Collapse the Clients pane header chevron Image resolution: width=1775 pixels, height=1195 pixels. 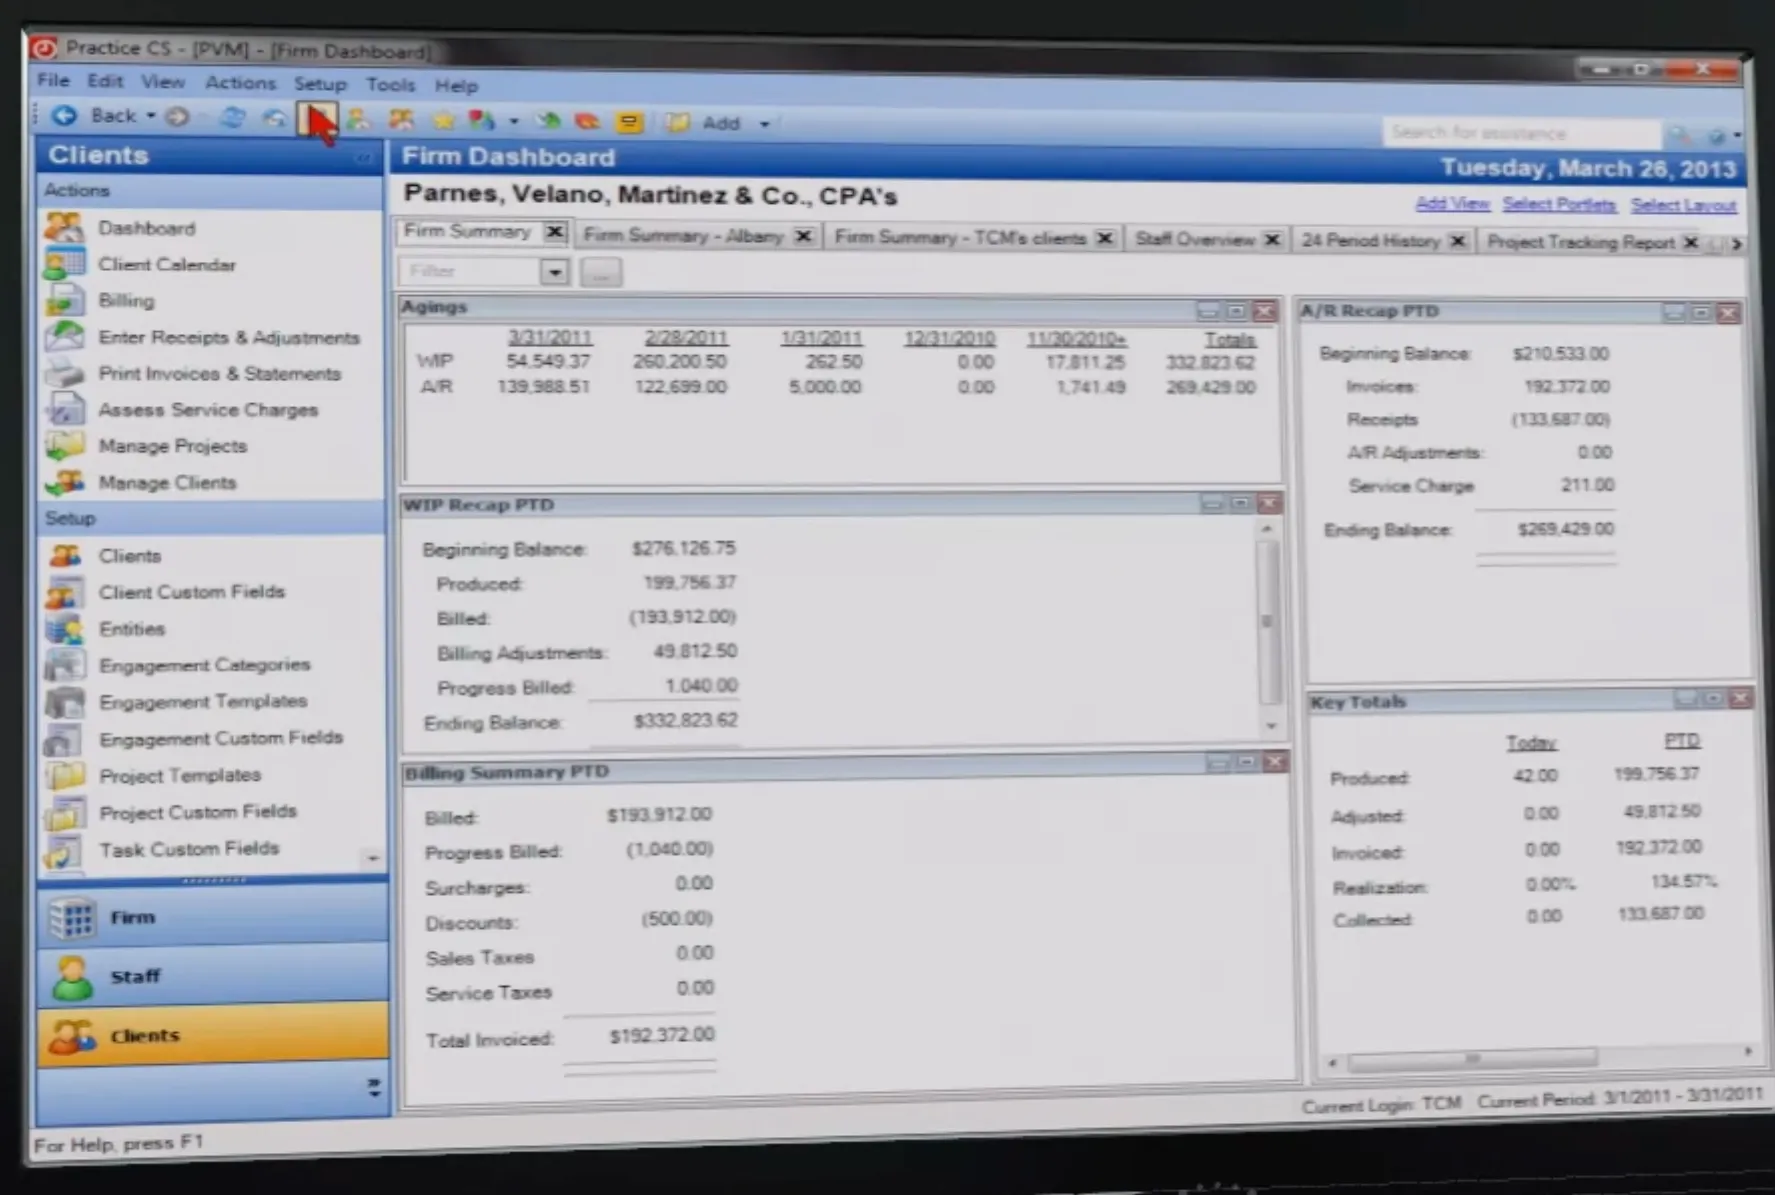click(364, 158)
